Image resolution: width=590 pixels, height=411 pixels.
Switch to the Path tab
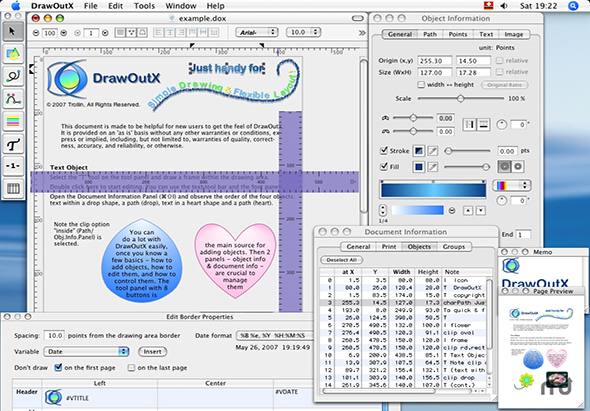[x=430, y=34]
